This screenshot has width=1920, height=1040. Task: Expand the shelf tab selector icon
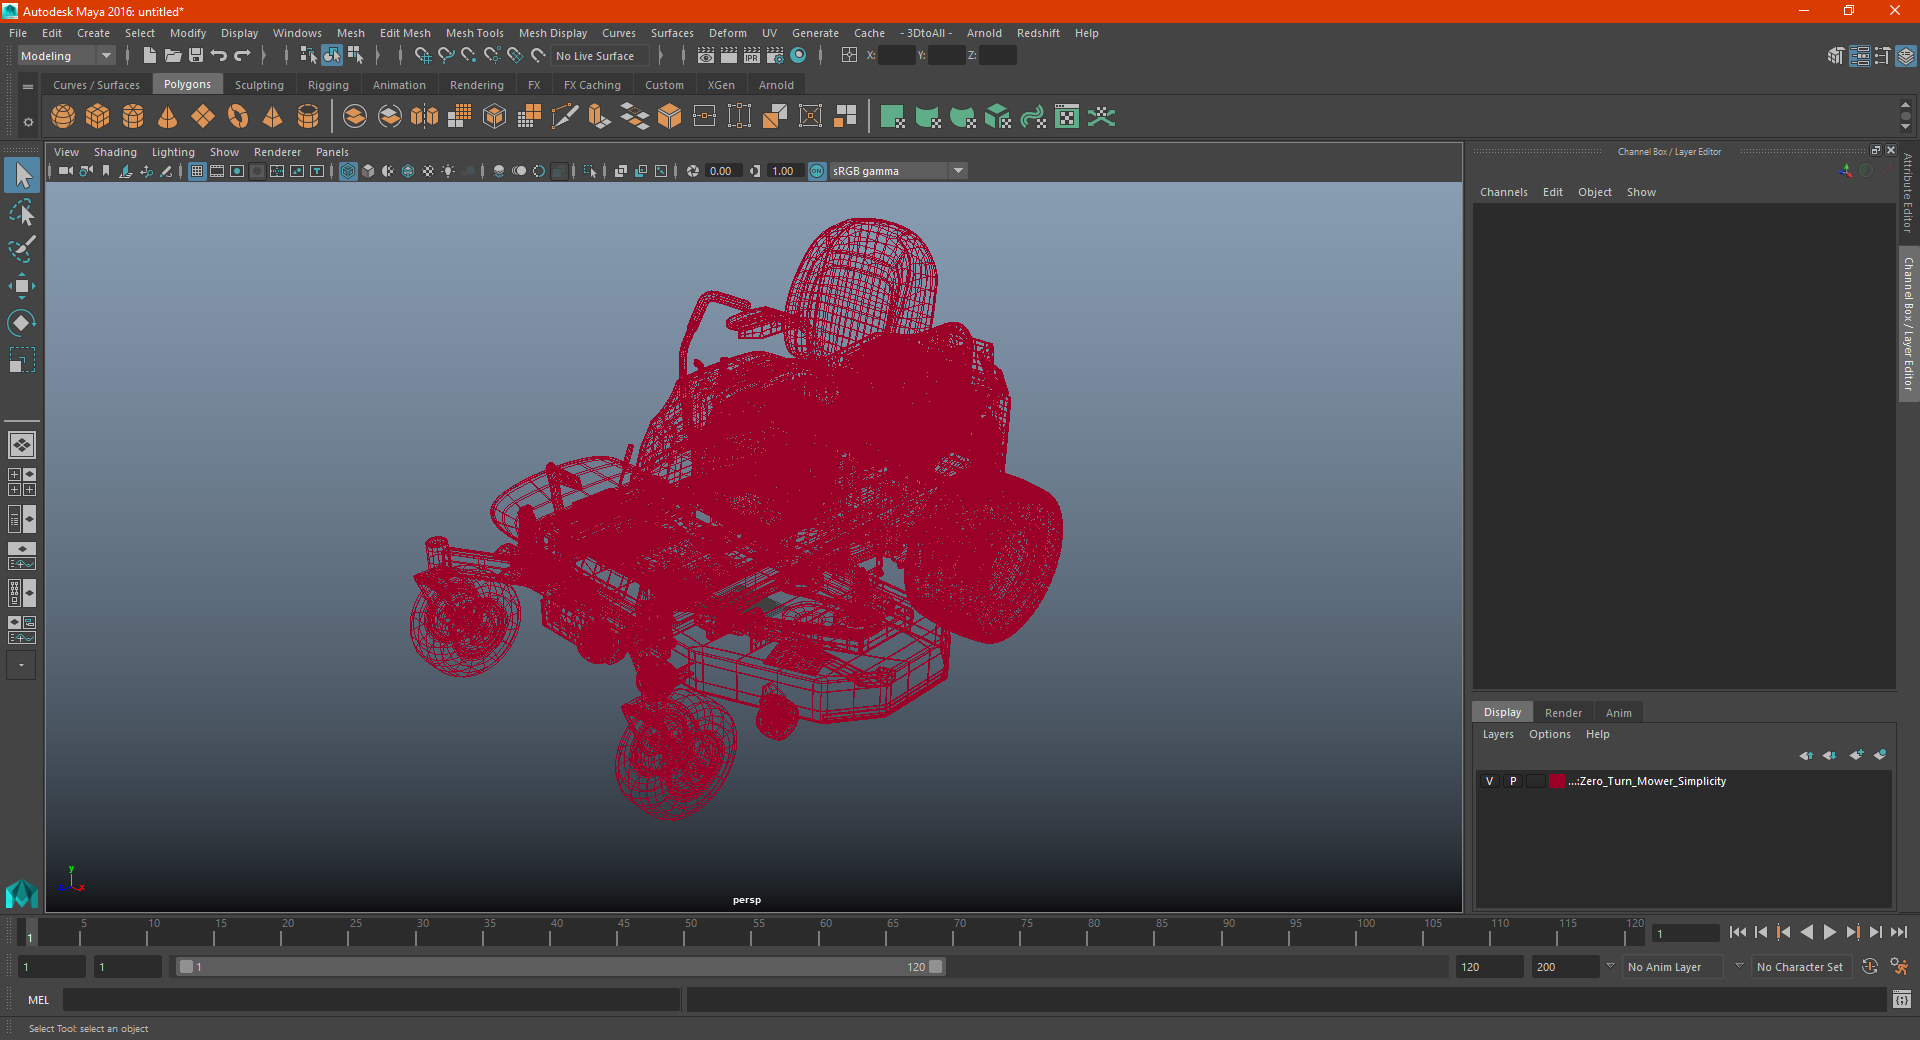click(x=28, y=87)
